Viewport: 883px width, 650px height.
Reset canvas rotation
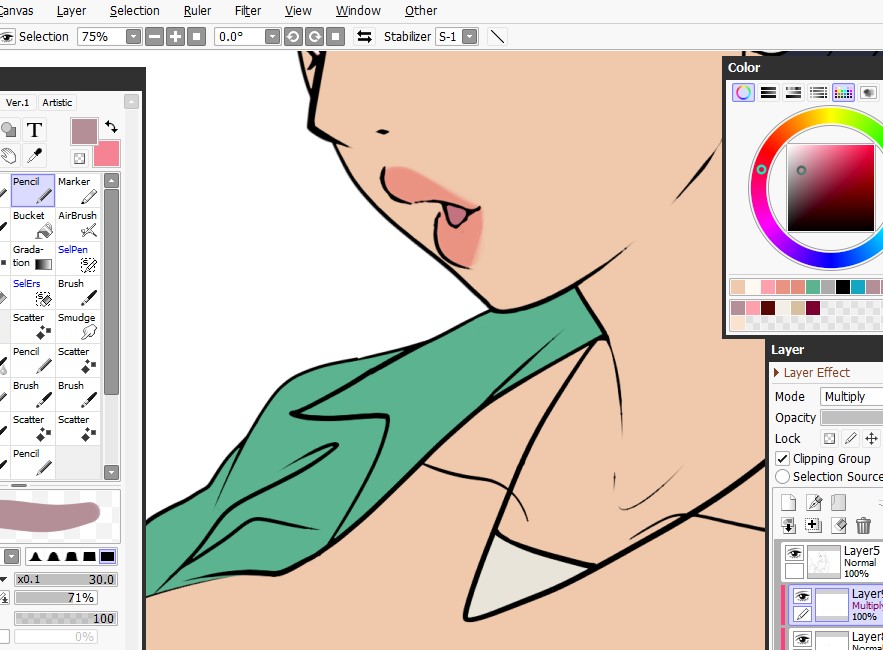click(x=336, y=37)
